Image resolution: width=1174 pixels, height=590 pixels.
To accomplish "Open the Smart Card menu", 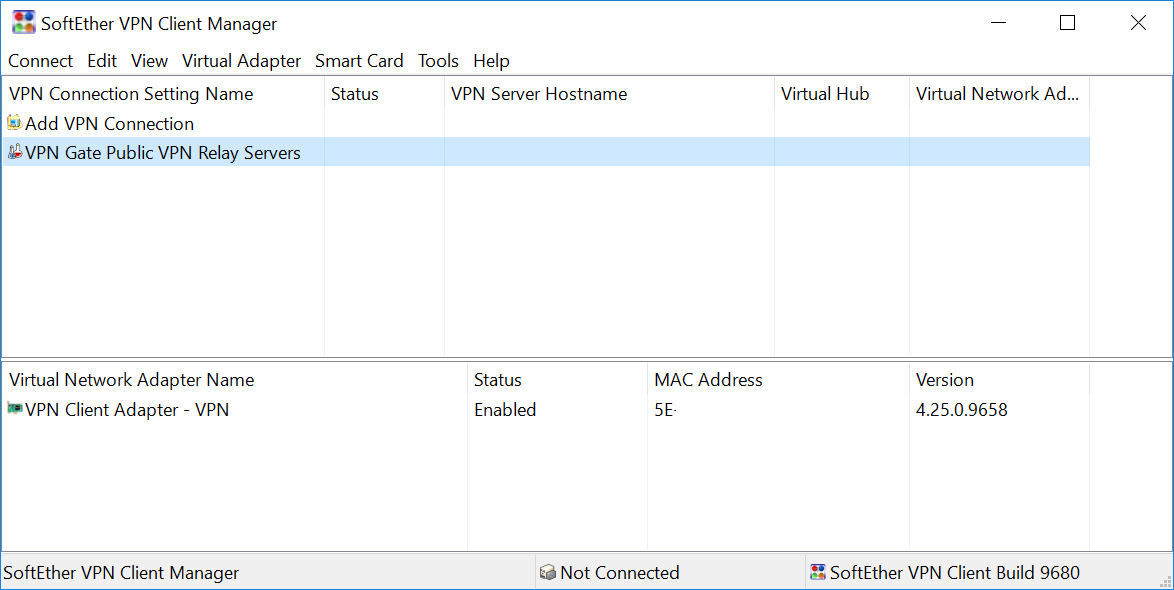I will point(359,61).
